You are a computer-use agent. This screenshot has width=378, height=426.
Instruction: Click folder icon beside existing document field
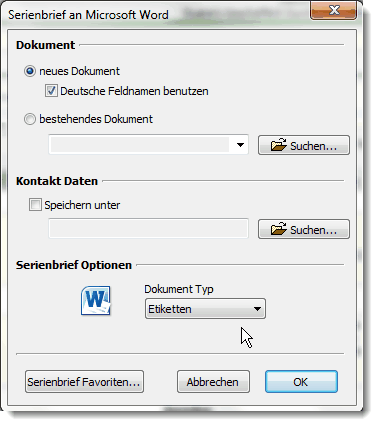tap(278, 145)
